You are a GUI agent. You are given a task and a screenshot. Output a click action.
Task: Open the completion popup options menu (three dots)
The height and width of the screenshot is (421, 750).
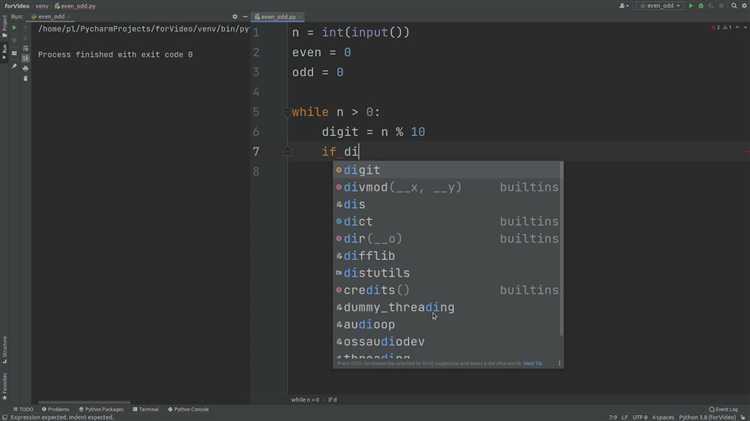(559, 364)
